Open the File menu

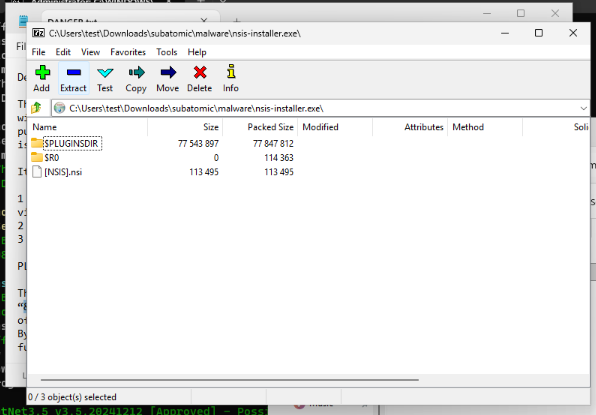[x=38, y=52]
